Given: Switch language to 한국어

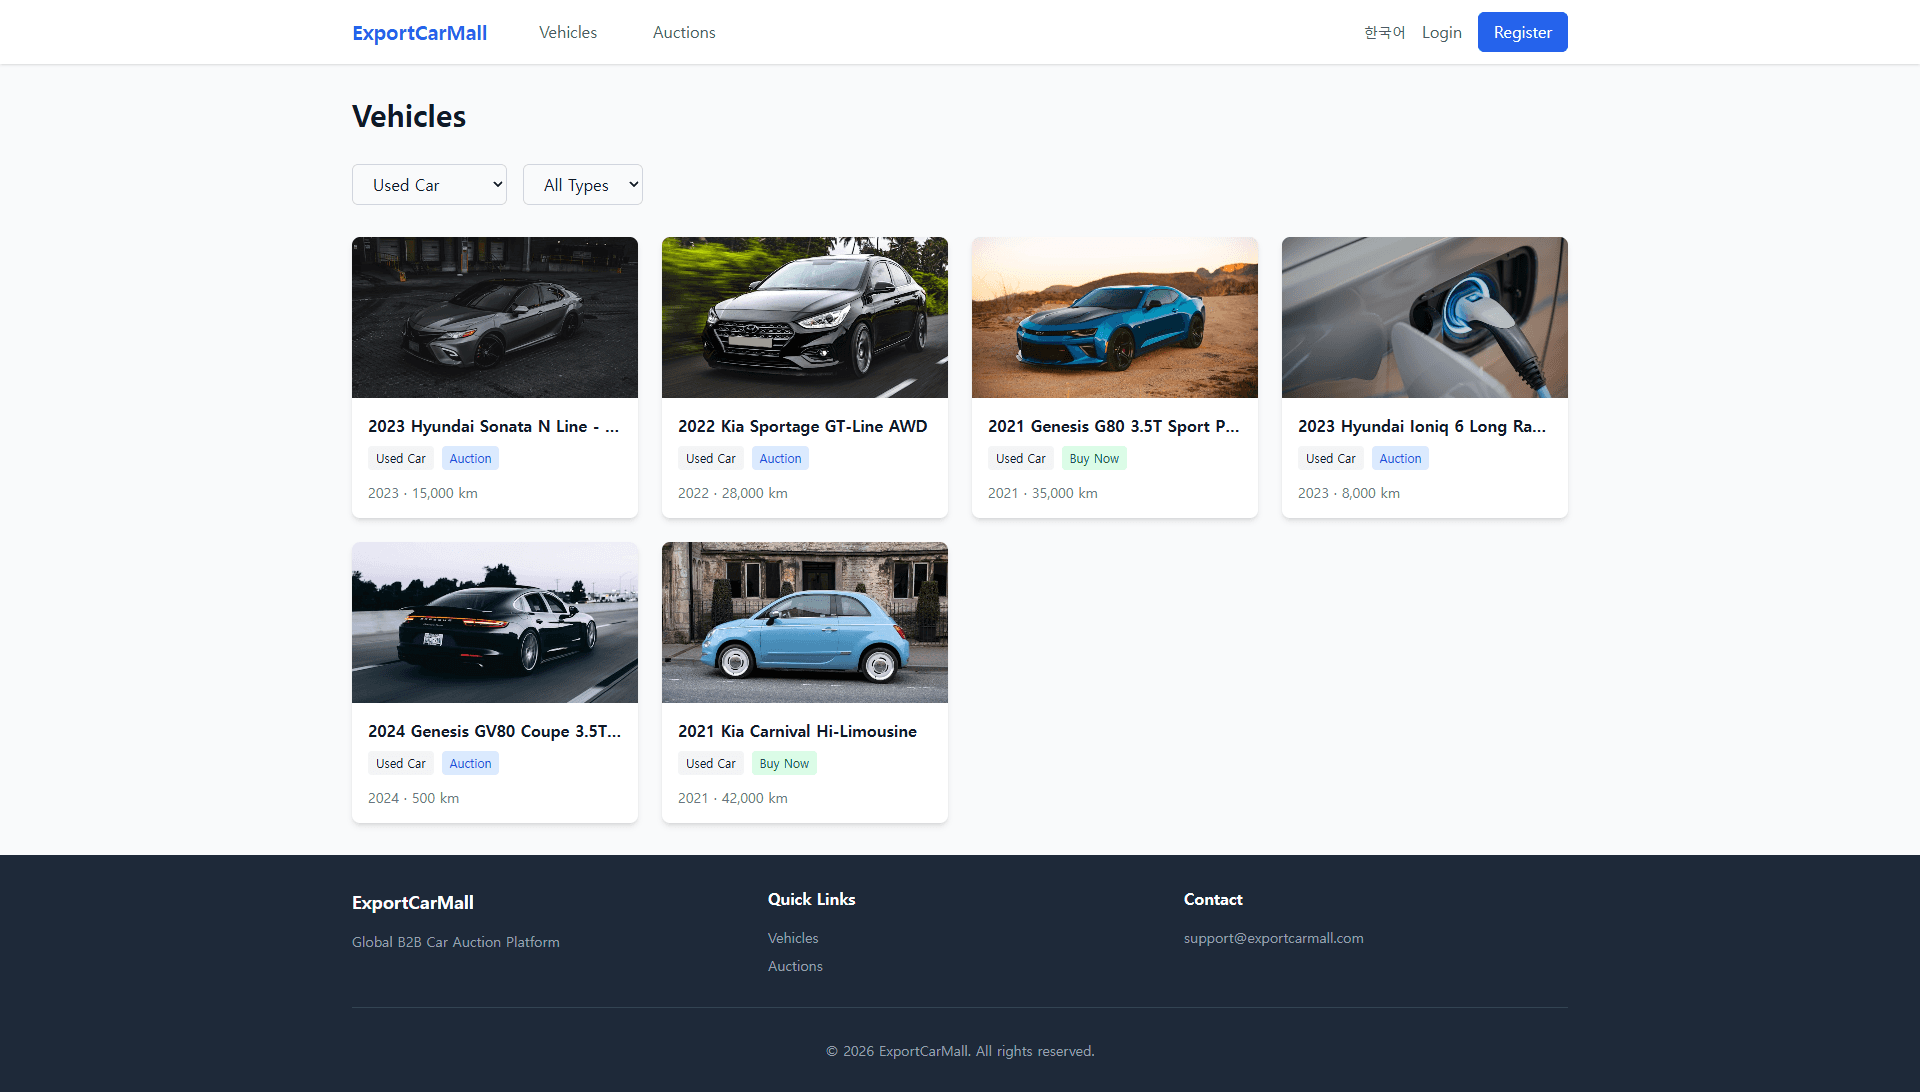Looking at the screenshot, I should point(1384,33).
